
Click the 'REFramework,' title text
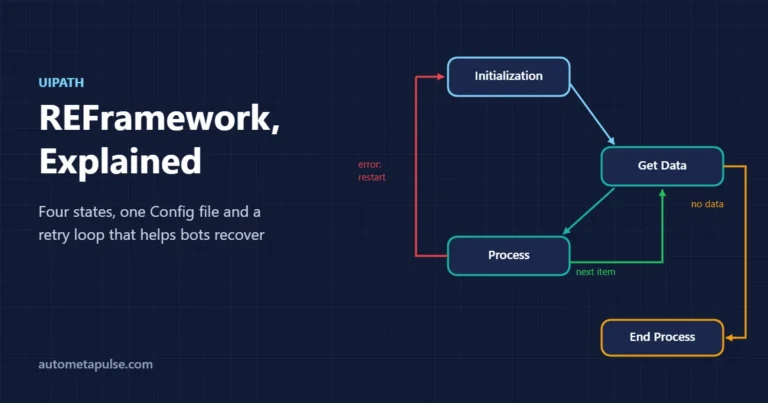click(x=159, y=118)
